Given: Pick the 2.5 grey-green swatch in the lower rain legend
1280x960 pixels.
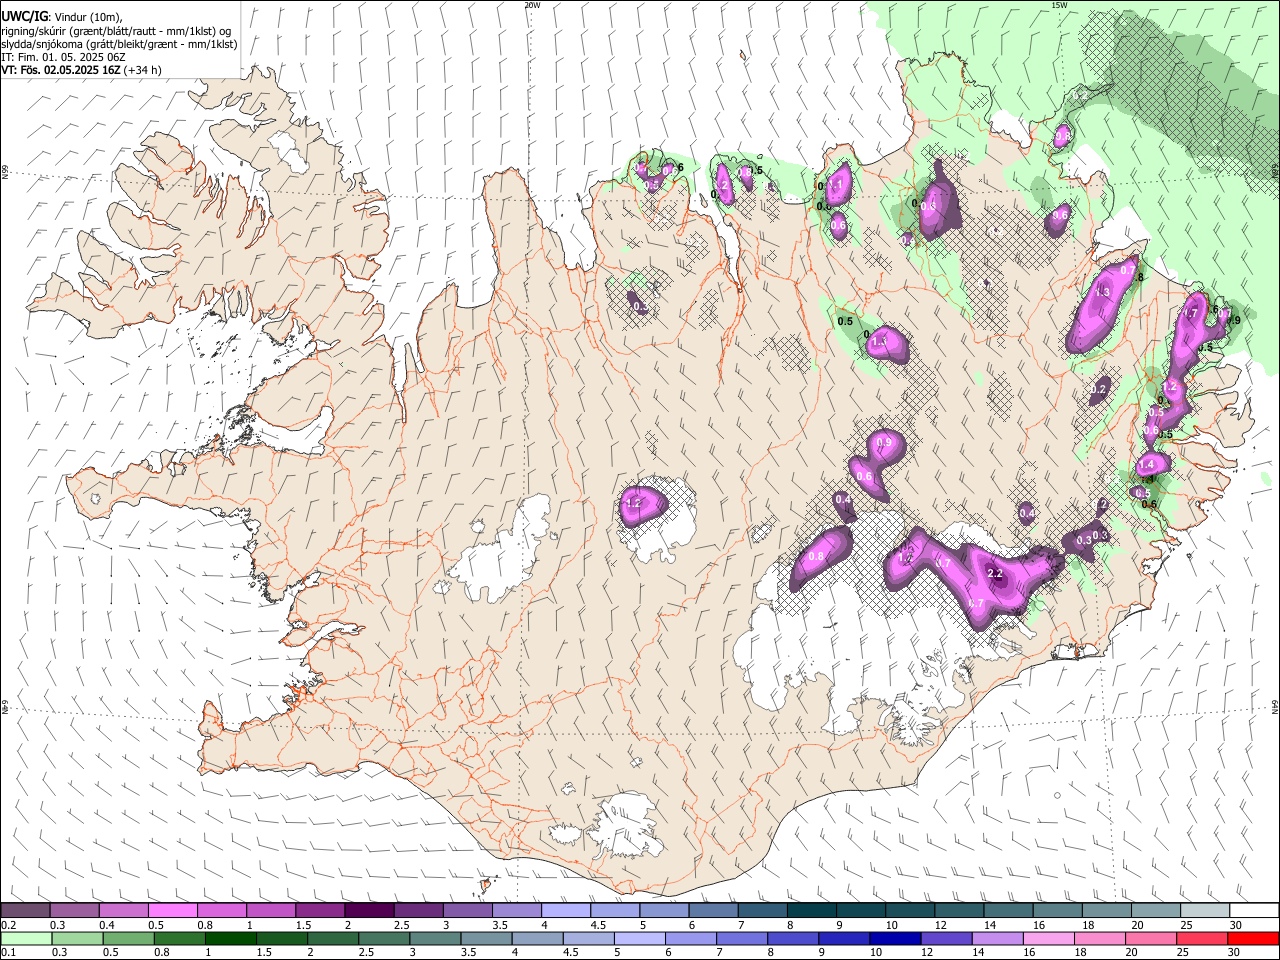Looking at the screenshot, I should tap(383, 938).
